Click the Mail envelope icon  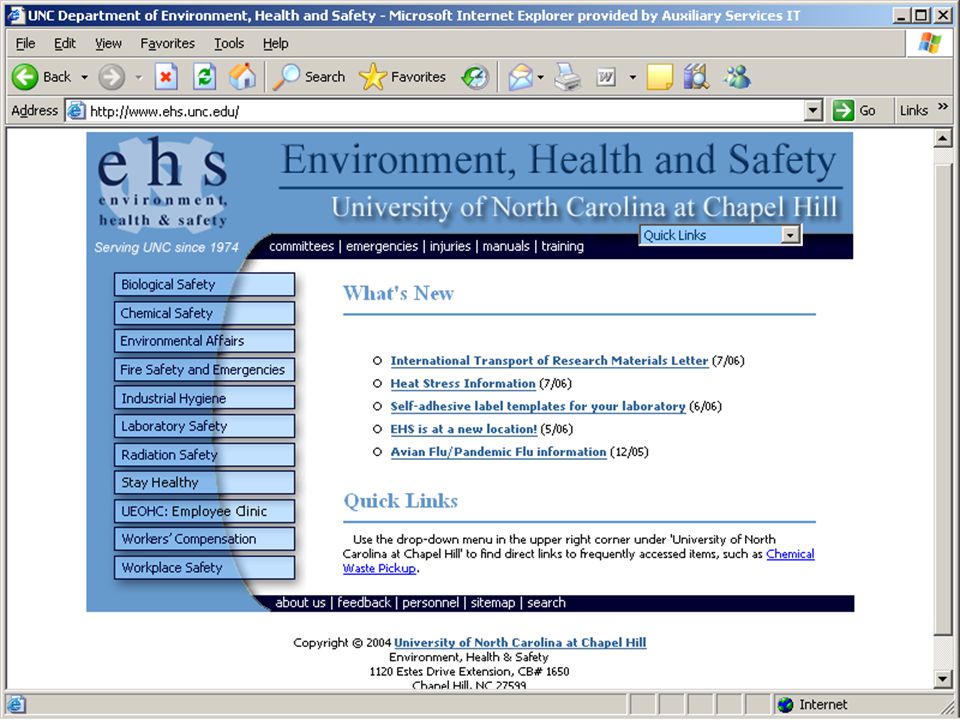[x=520, y=78]
